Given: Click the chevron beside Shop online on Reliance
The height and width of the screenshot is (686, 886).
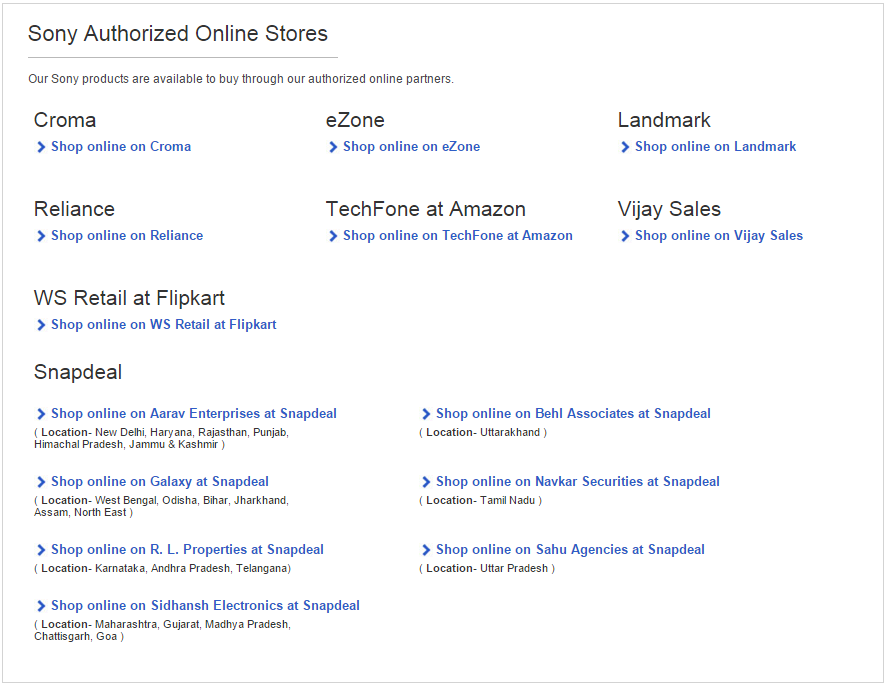Looking at the screenshot, I should pyautogui.click(x=41, y=236).
